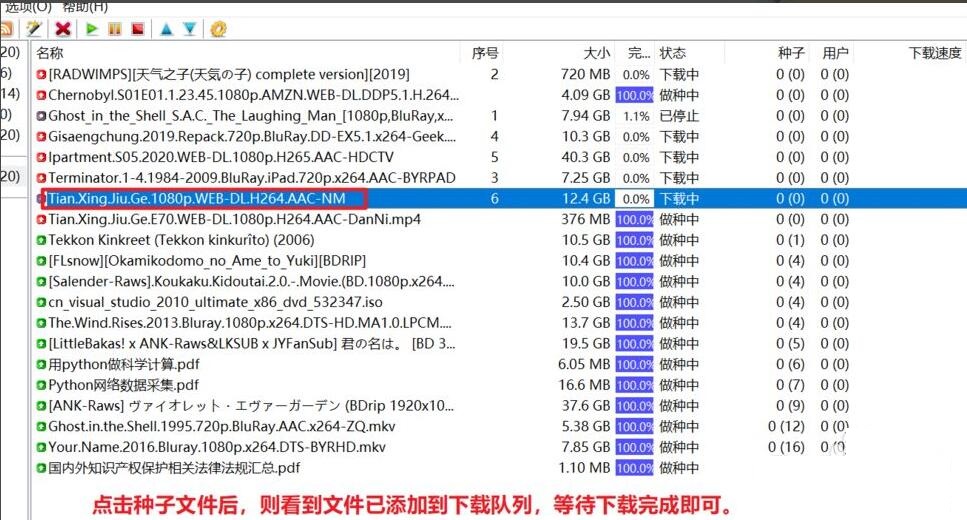Click the 已停止 status cell
Image resolution: width=967 pixels, height=520 pixels.
click(x=679, y=116)
